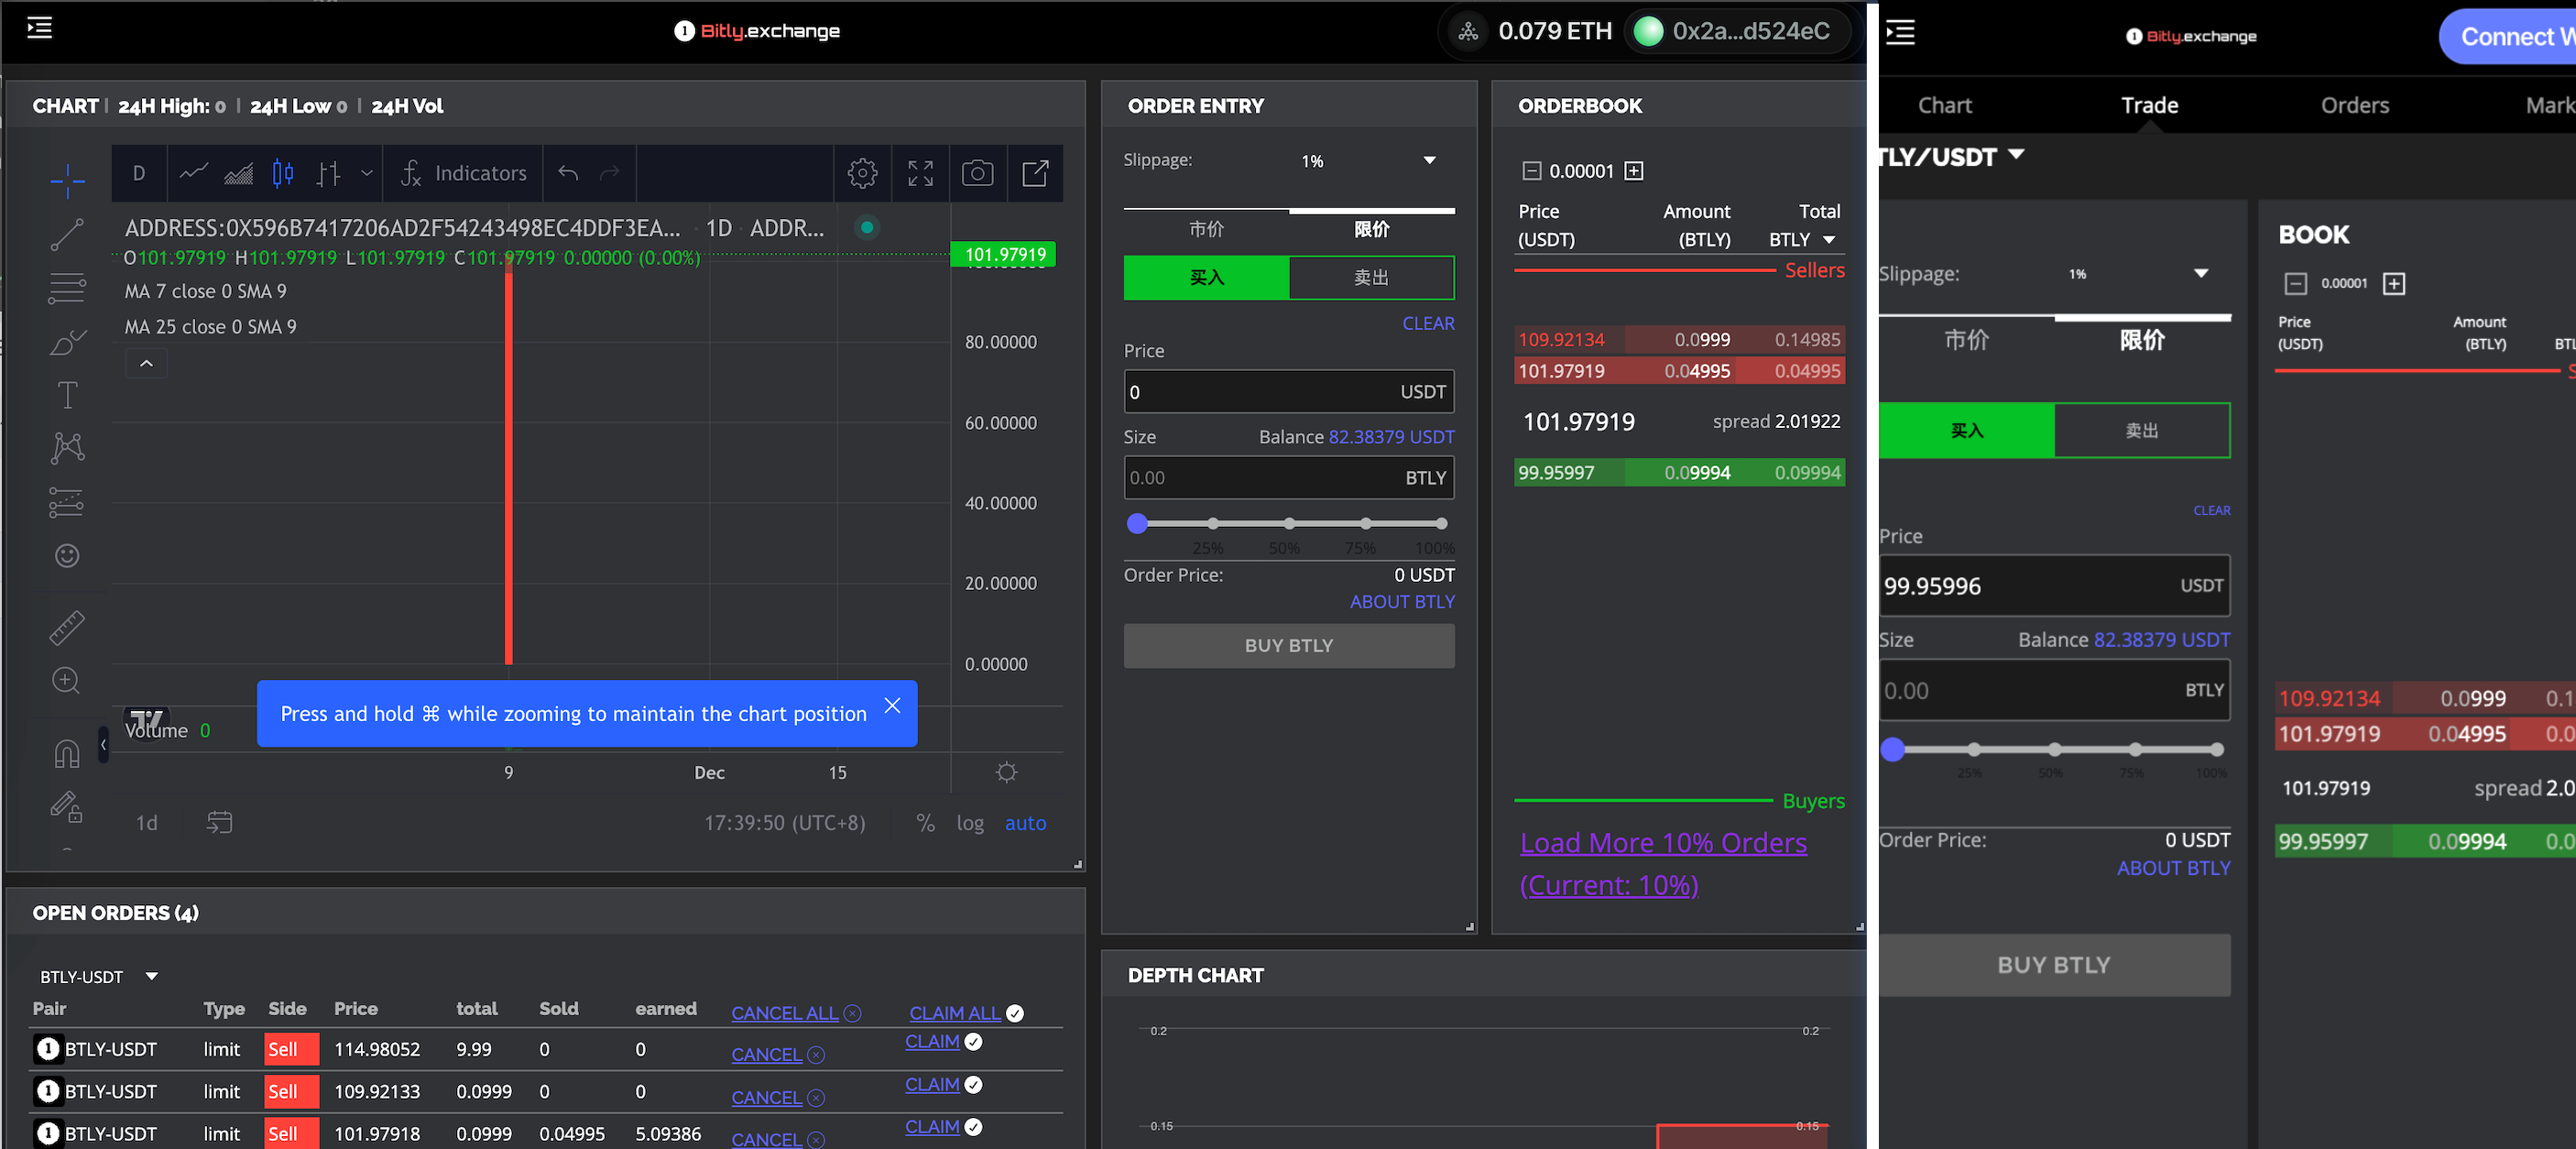Open the ABOUT BTLY link in Order Entry
The height and width of the screenshot is (1149, 2576).
click(x=1402, y=602)
